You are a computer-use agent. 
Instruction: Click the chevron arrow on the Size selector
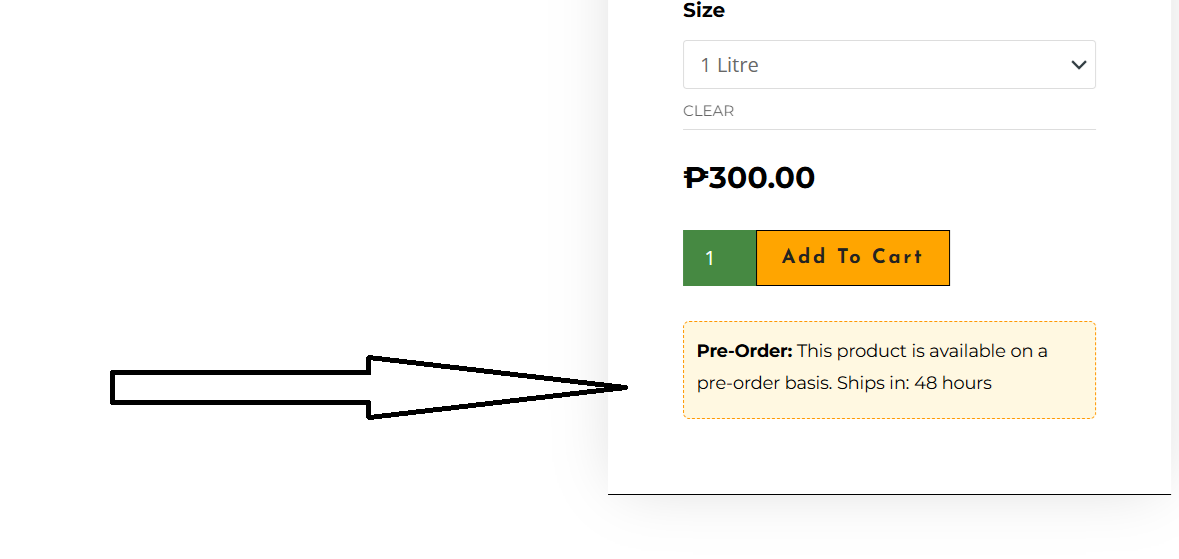pyautogui.click(x=1078, y=65)
